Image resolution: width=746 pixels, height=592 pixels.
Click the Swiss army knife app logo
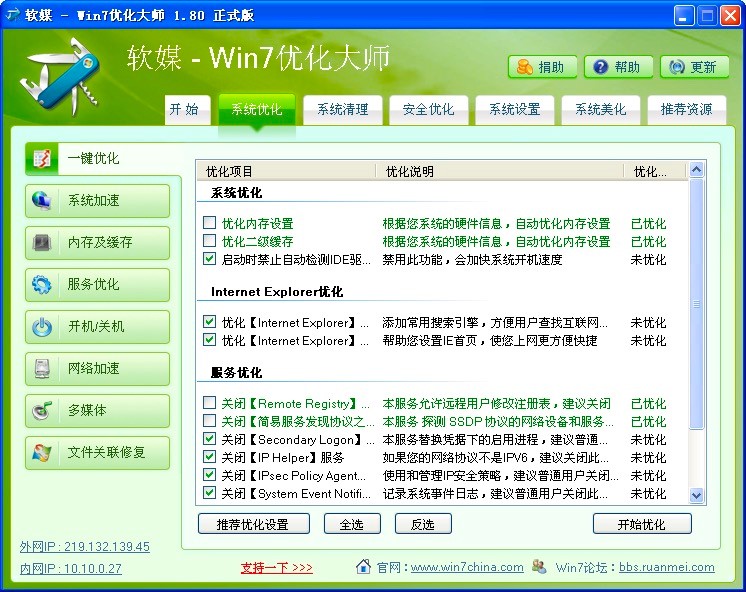(61, 76)
